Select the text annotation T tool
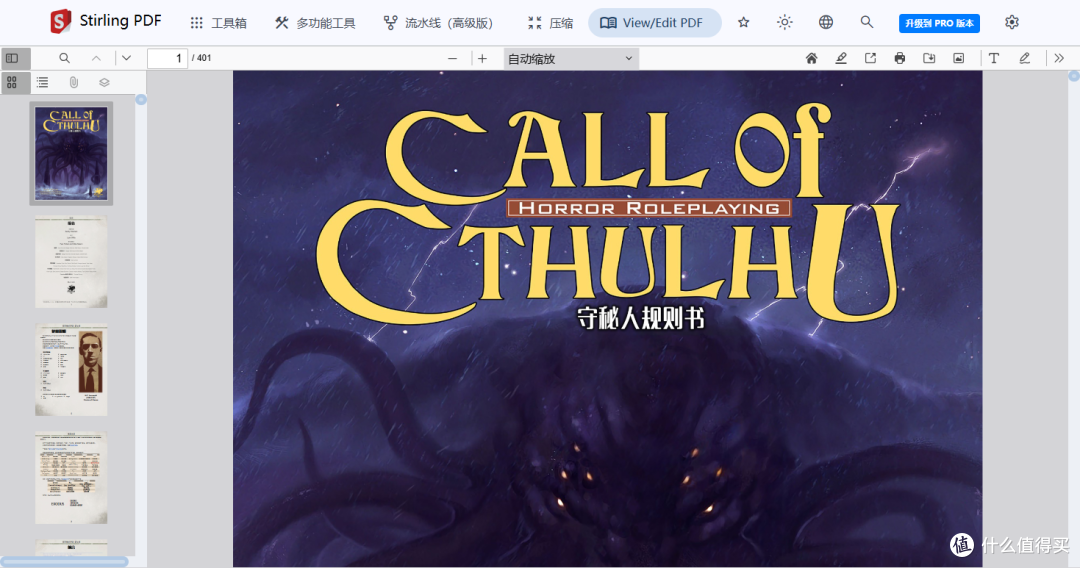Screen dimensions: 1080x568 [994, 58]
